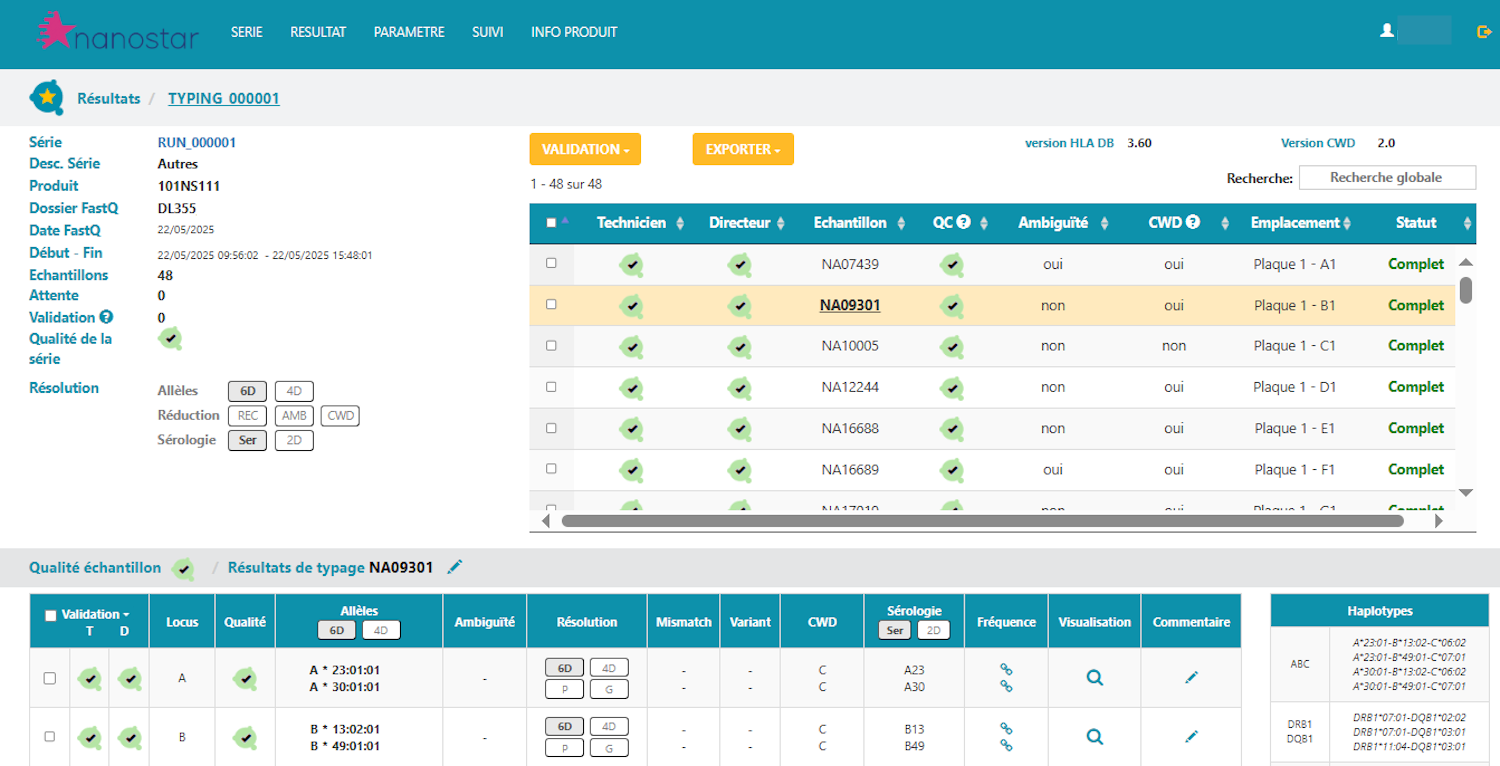The height and width of the screenshot is (766, 1500).
Task: Click locus A D validation check icon
Action: point(129,678)
